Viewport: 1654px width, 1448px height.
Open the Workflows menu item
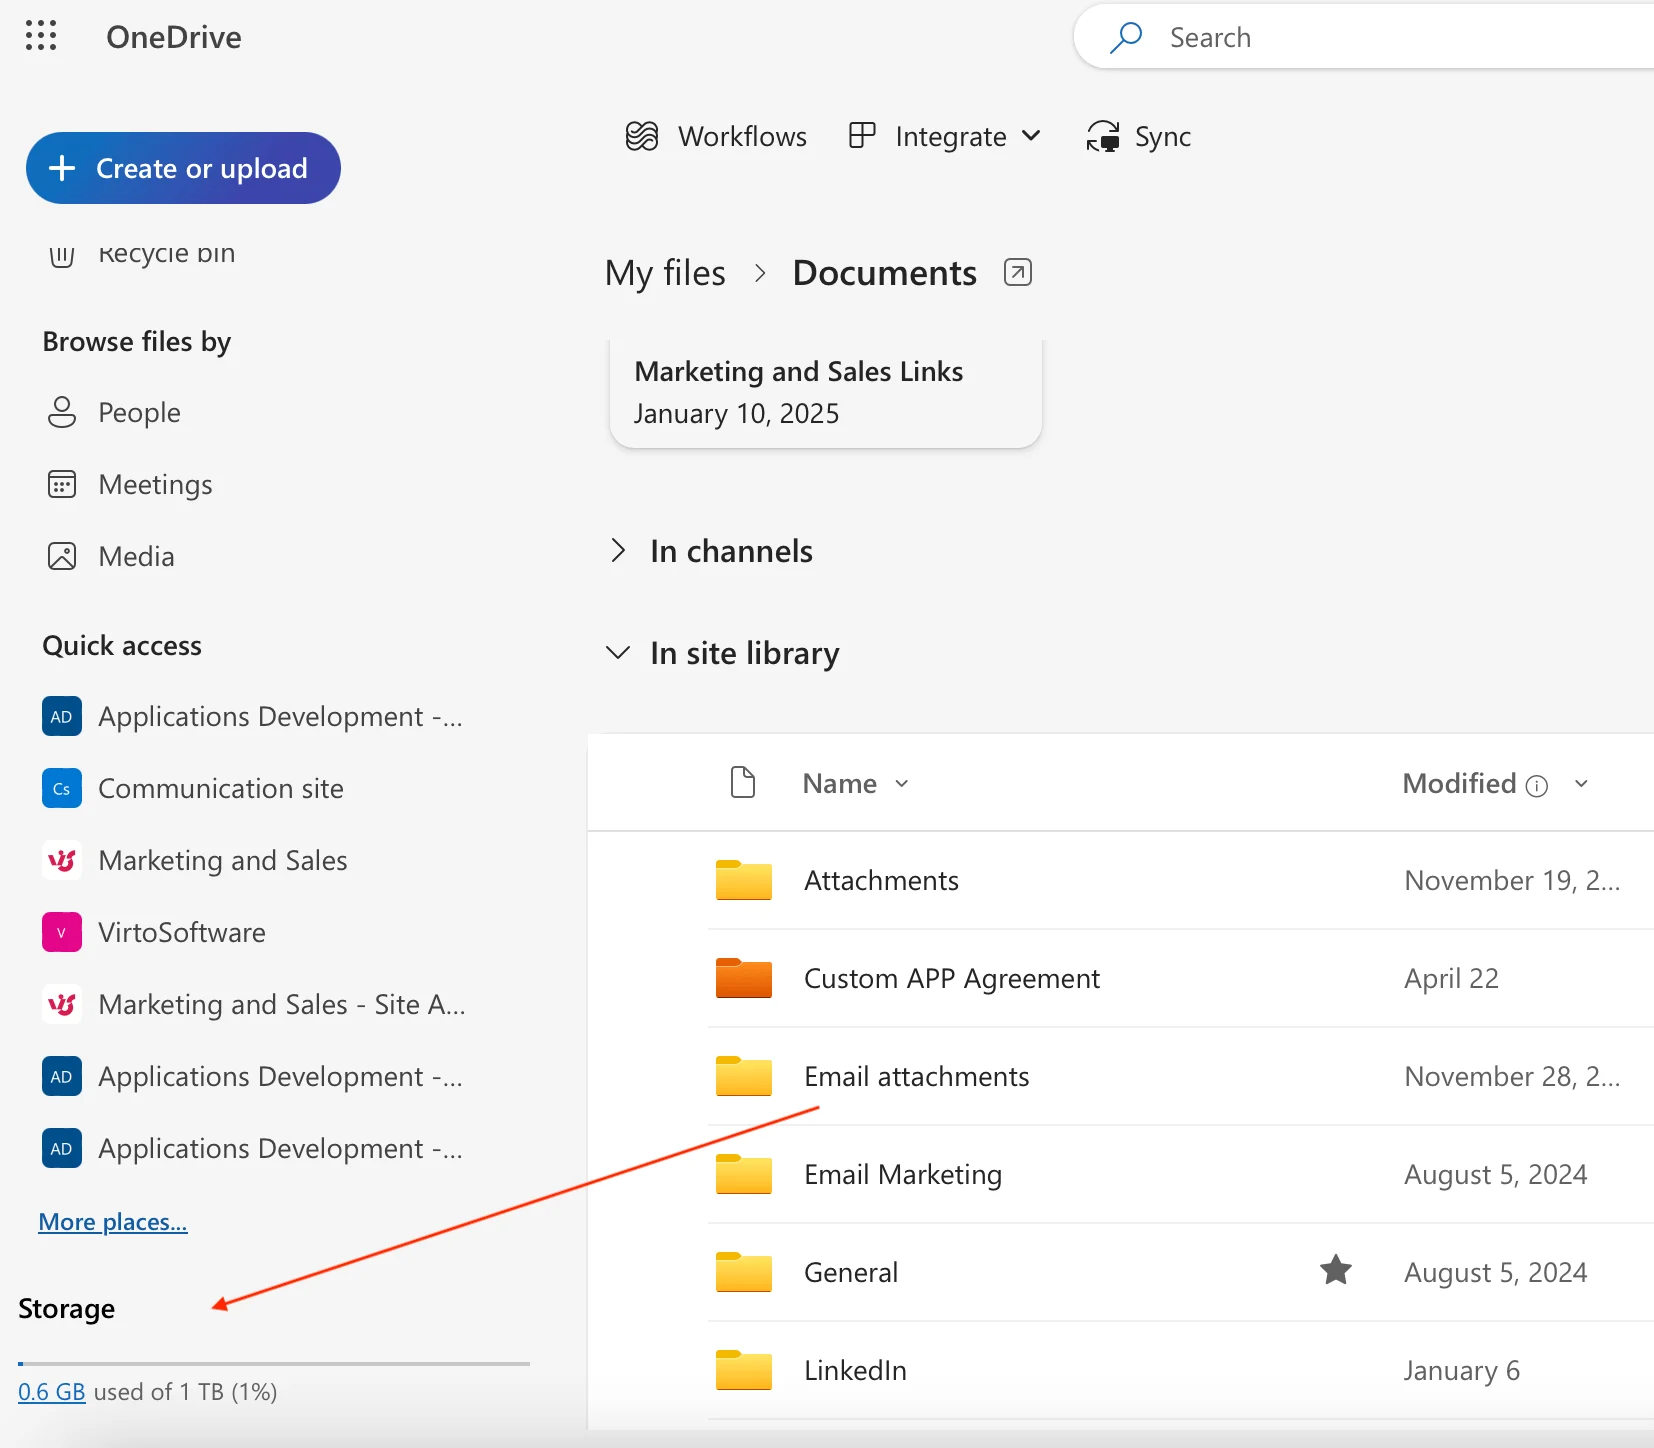point(716,136)
